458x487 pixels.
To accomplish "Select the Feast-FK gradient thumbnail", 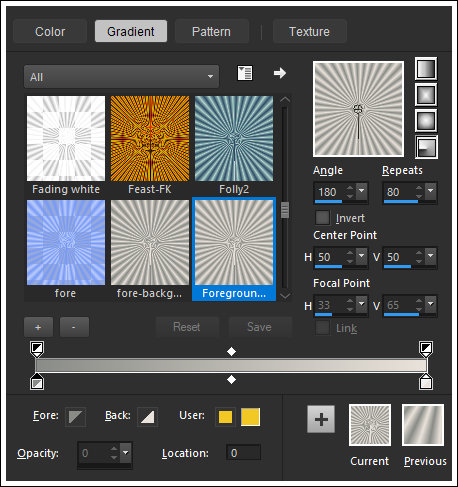I will [150, 139].
